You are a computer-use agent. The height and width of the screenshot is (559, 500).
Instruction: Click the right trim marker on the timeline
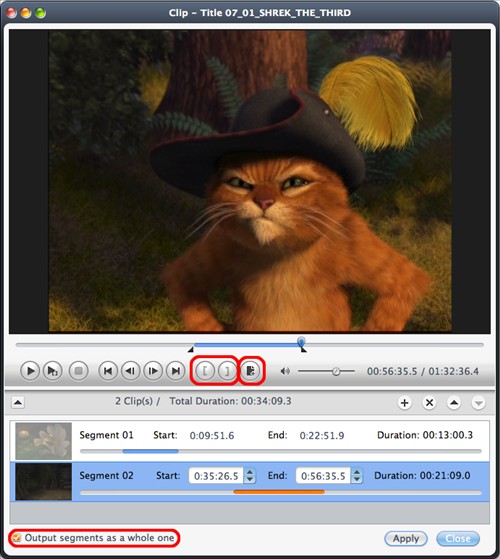tap(304, 349)
